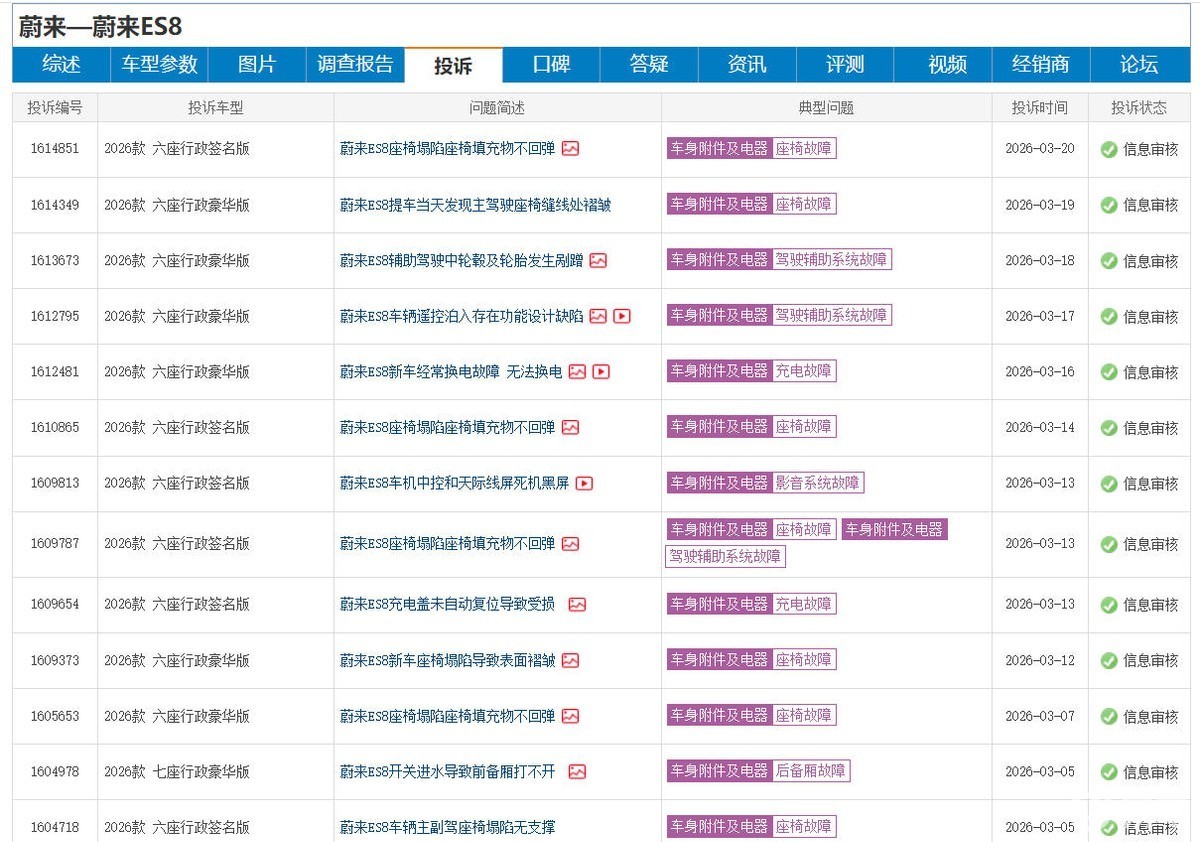Open the 调查报告 tab
This screenshot has width=1200, height=842.
click(355, 65)
